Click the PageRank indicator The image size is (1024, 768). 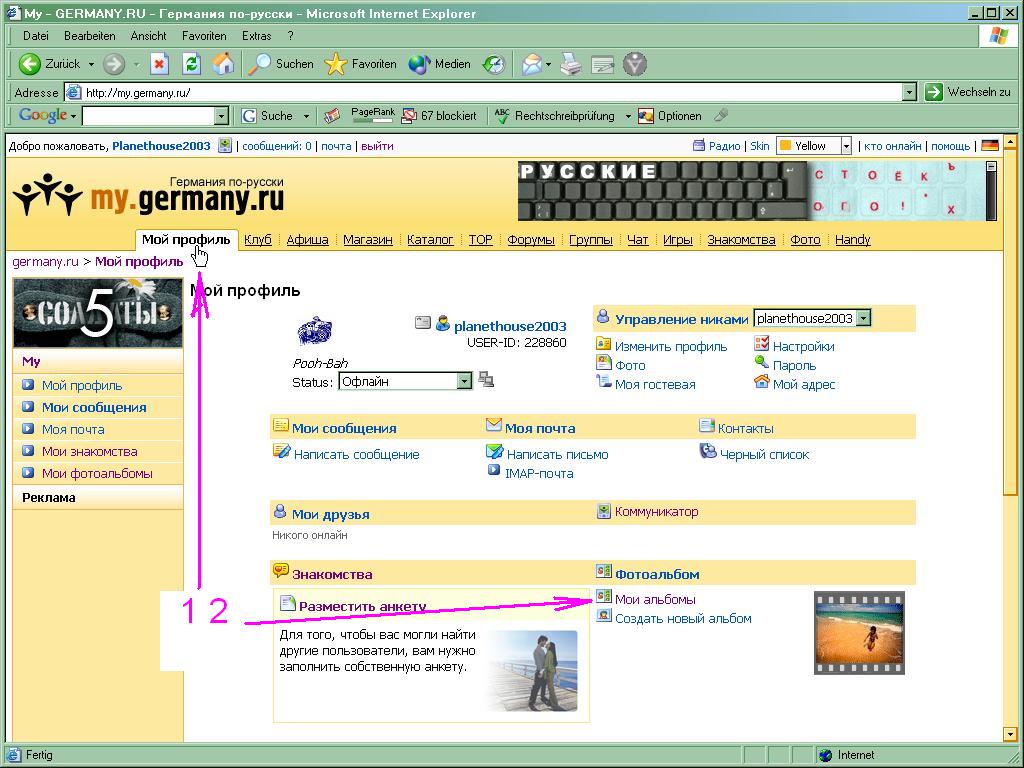coord(373,116)
